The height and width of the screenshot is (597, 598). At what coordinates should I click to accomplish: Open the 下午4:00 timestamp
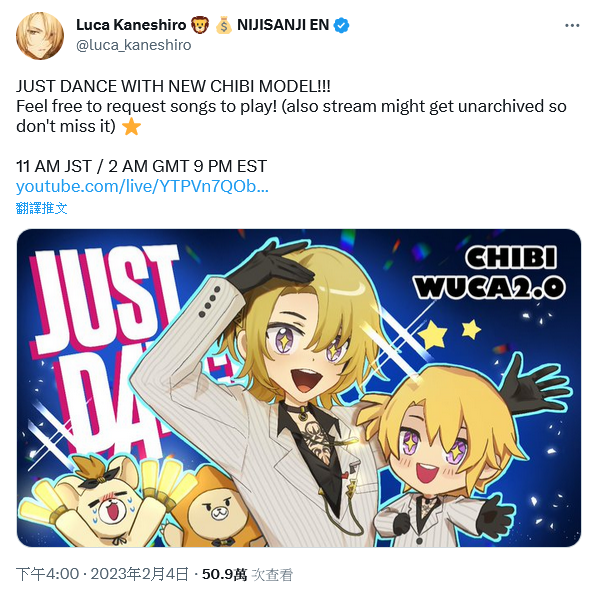point(48,574)
